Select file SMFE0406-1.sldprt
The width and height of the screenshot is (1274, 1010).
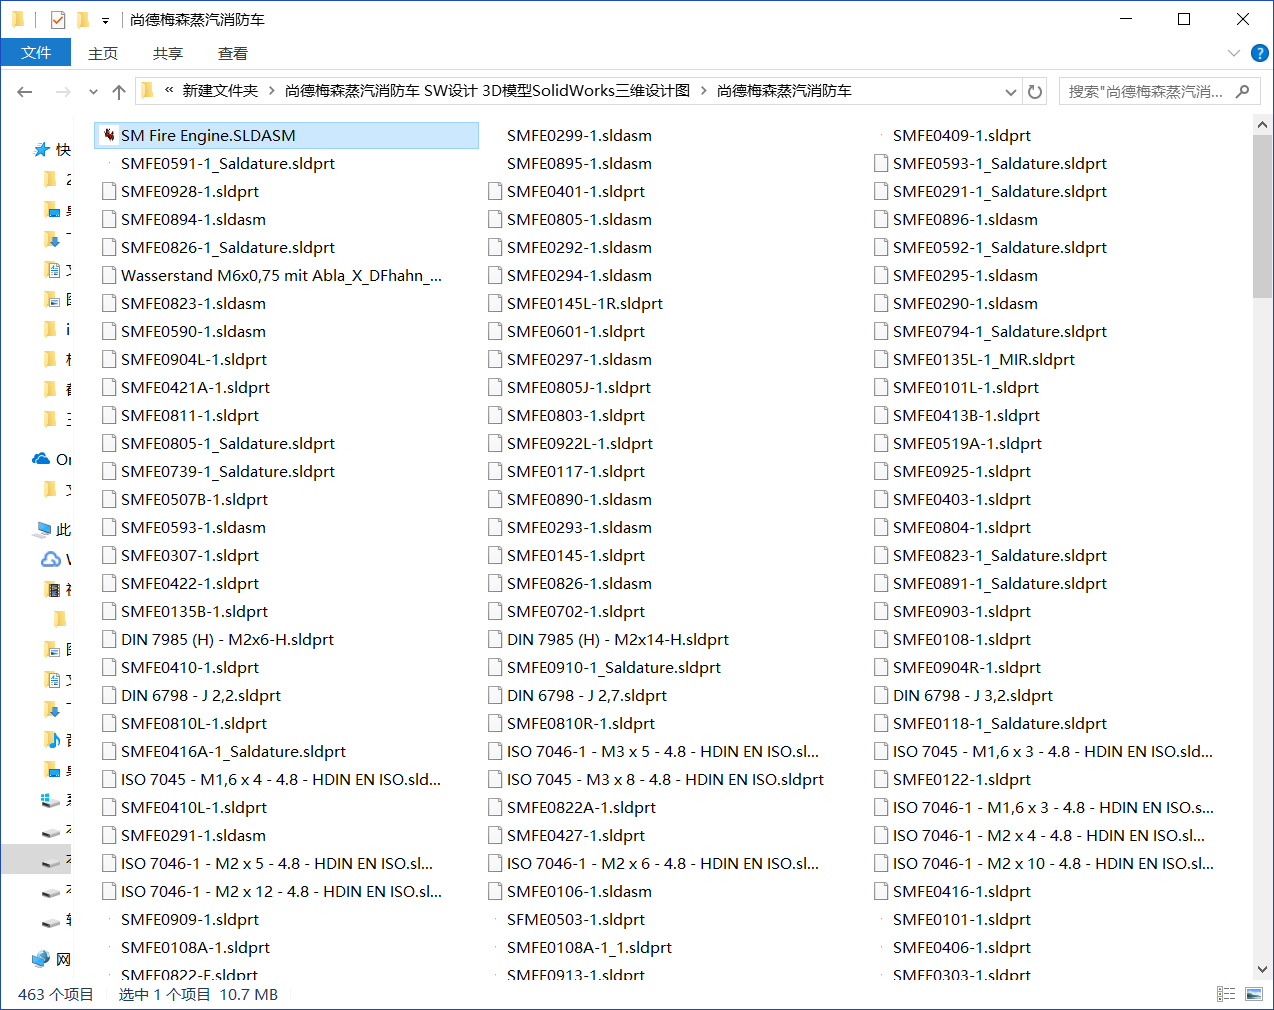pos(961,947)
